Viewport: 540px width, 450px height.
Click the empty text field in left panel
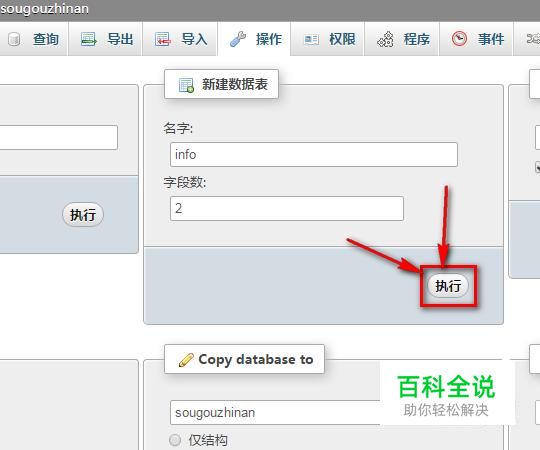59,137
